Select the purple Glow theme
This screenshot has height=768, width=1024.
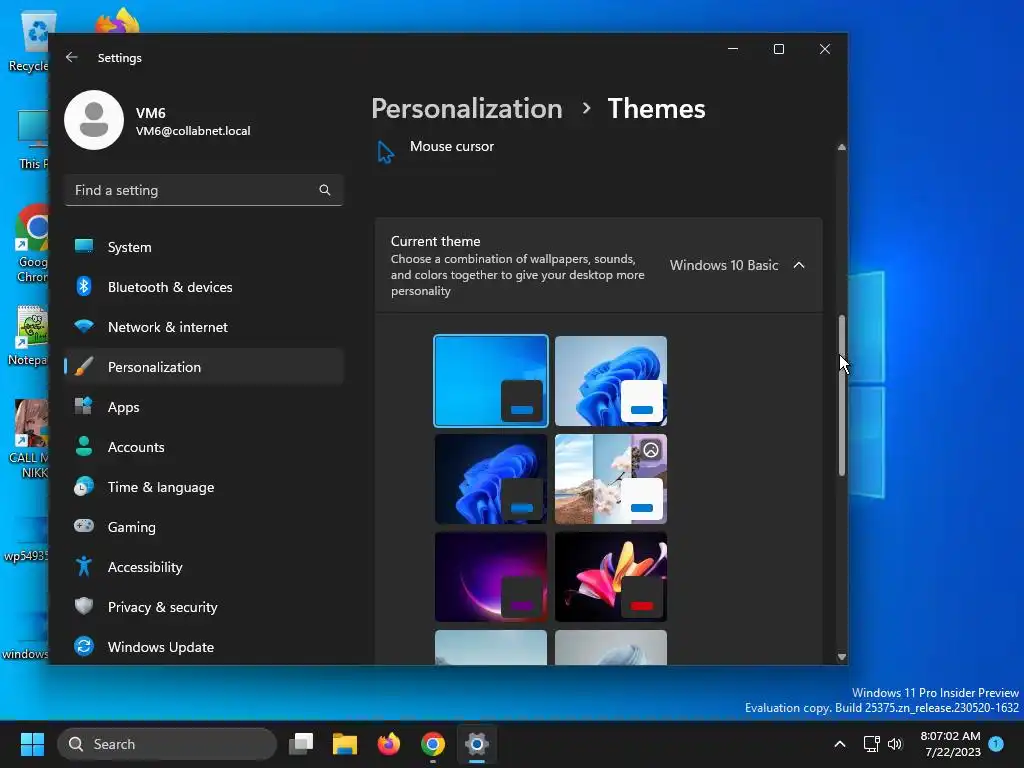(x=491, y=577)
